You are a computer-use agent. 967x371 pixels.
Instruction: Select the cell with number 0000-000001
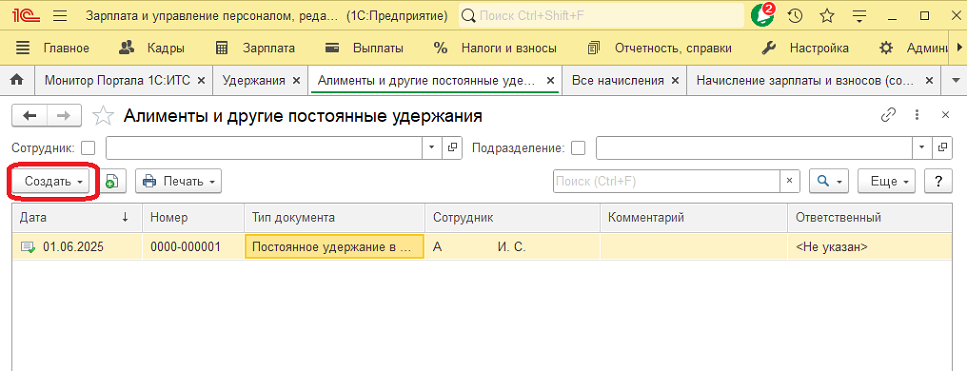pos(193,247)
